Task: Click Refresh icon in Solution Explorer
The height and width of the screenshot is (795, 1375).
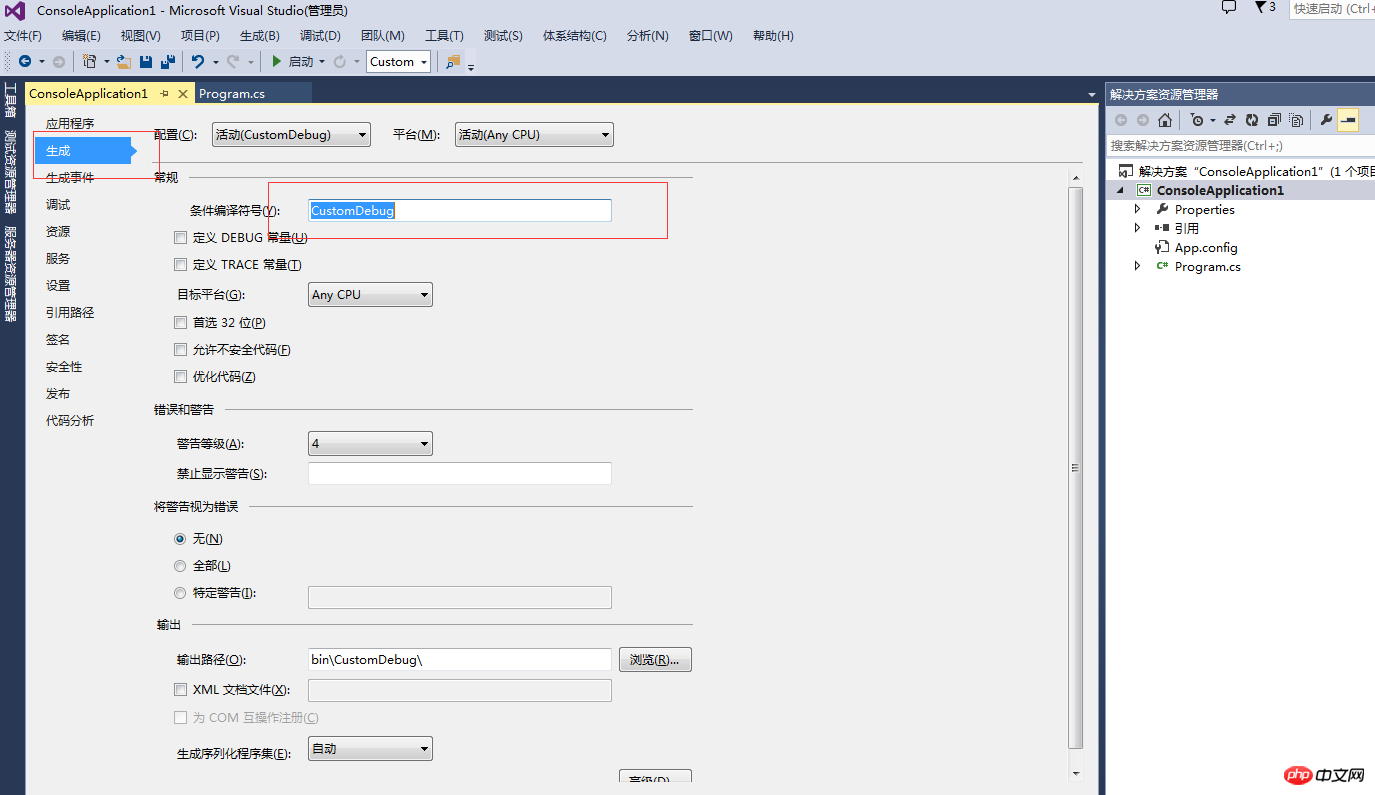Action: 1252,120
